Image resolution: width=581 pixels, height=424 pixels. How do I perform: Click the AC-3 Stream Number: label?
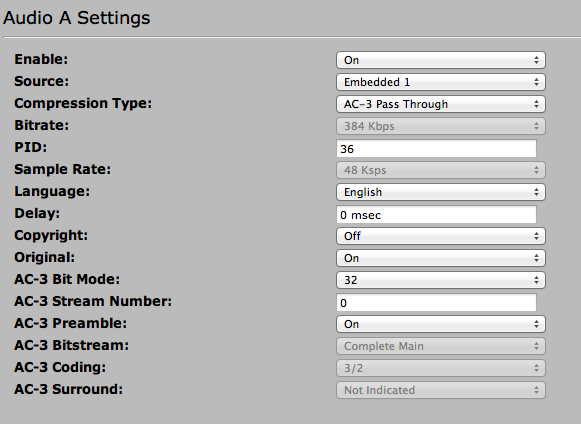pos(93,301)
